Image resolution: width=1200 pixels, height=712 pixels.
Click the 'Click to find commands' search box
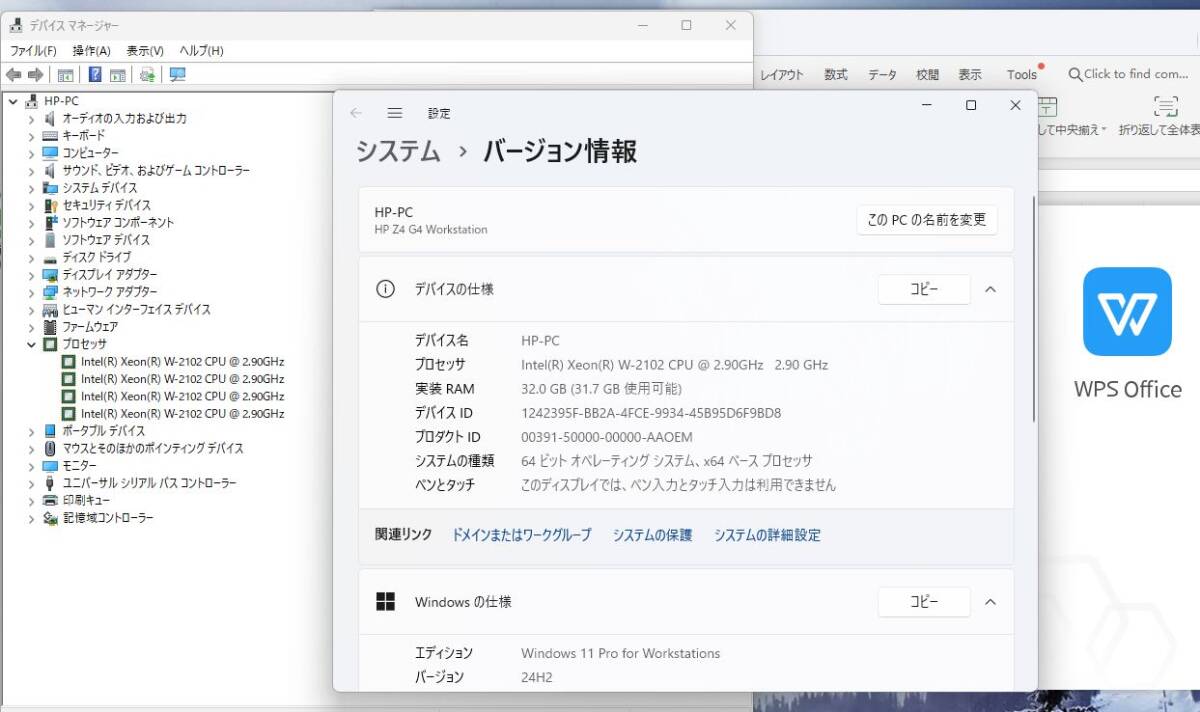(x=1128, y=74)
